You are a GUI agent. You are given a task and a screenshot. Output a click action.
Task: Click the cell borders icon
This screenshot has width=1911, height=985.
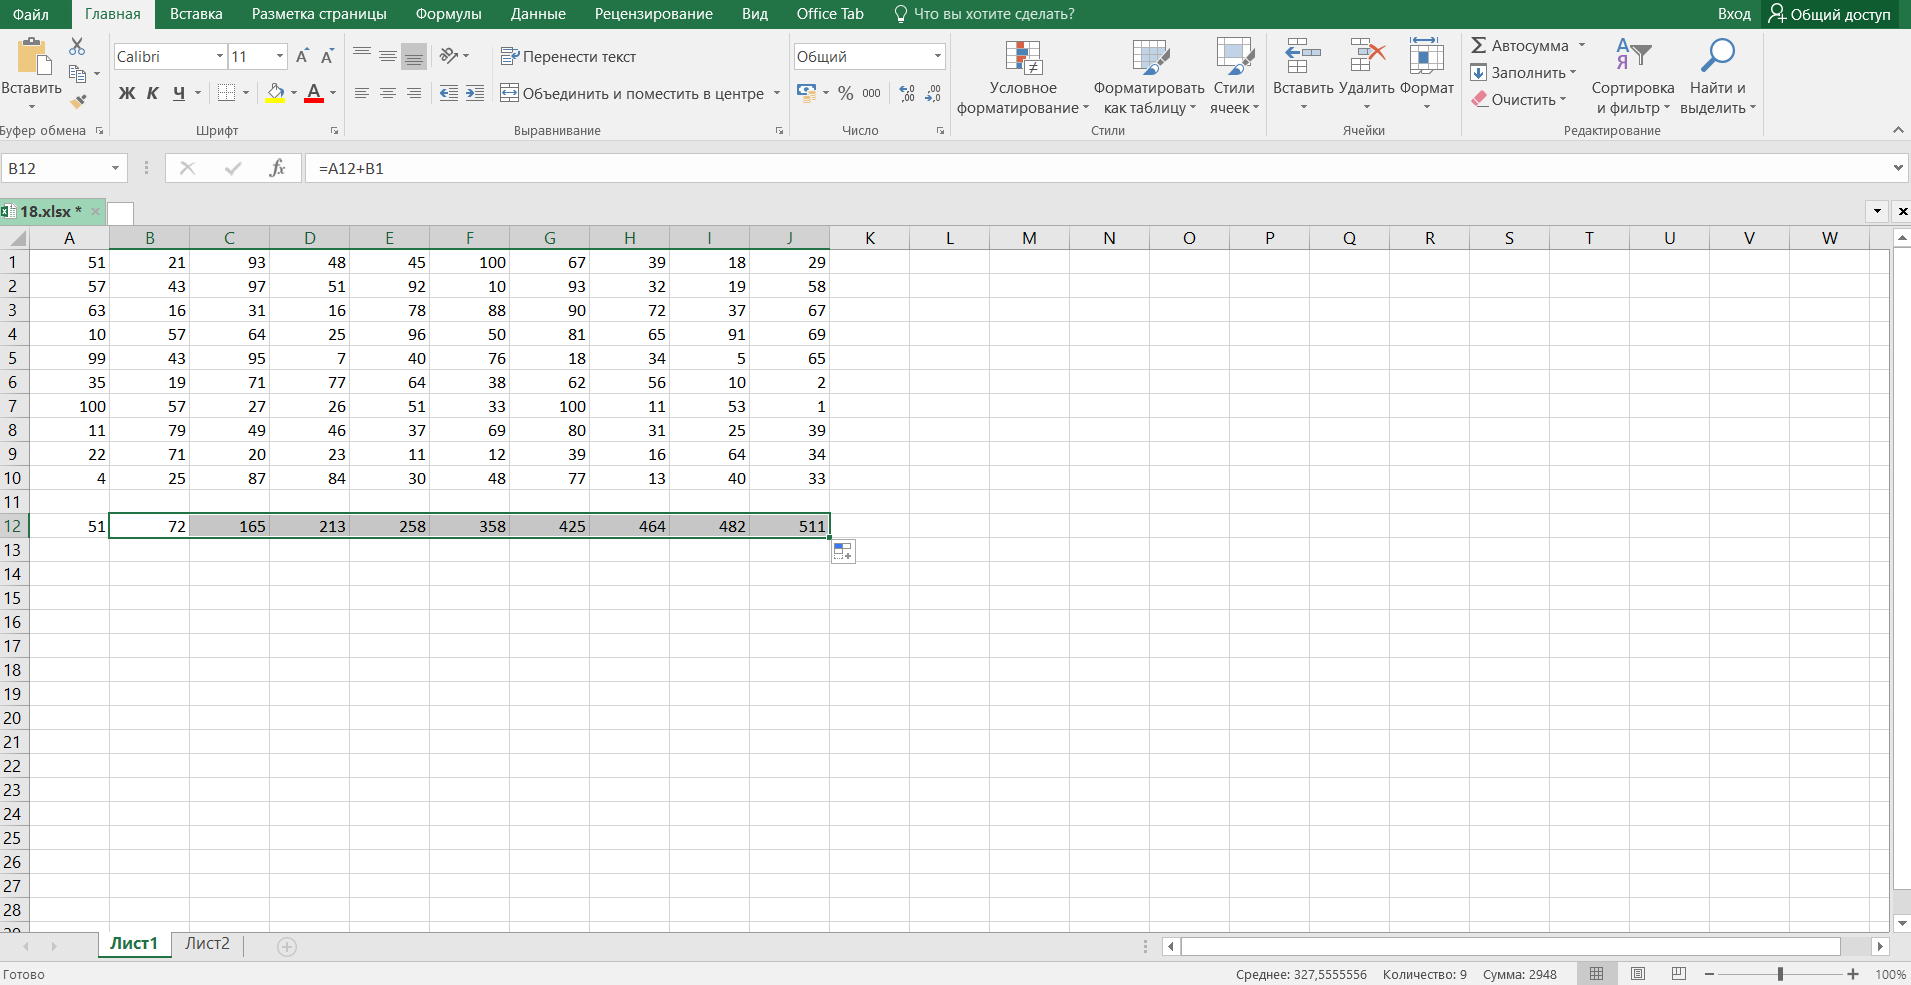pyautogui.click(x=227, y=93)
